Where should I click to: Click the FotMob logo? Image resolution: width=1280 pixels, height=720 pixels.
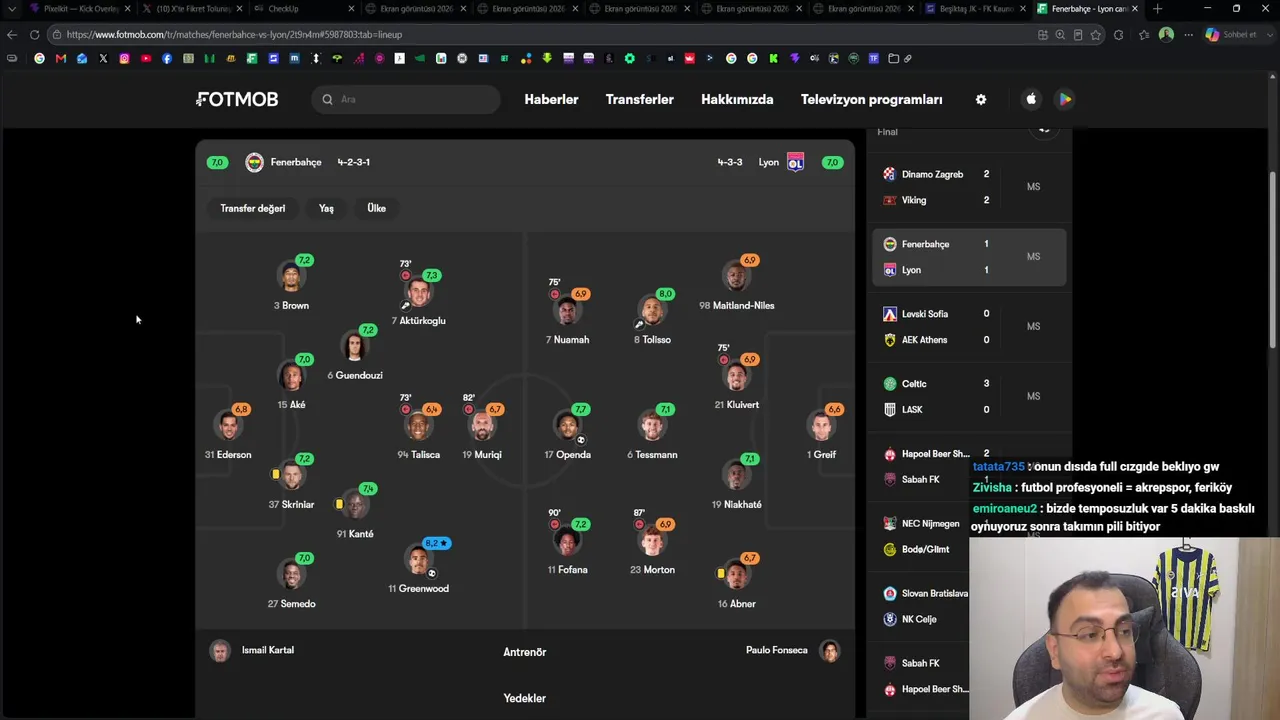[x=237, y=99]
